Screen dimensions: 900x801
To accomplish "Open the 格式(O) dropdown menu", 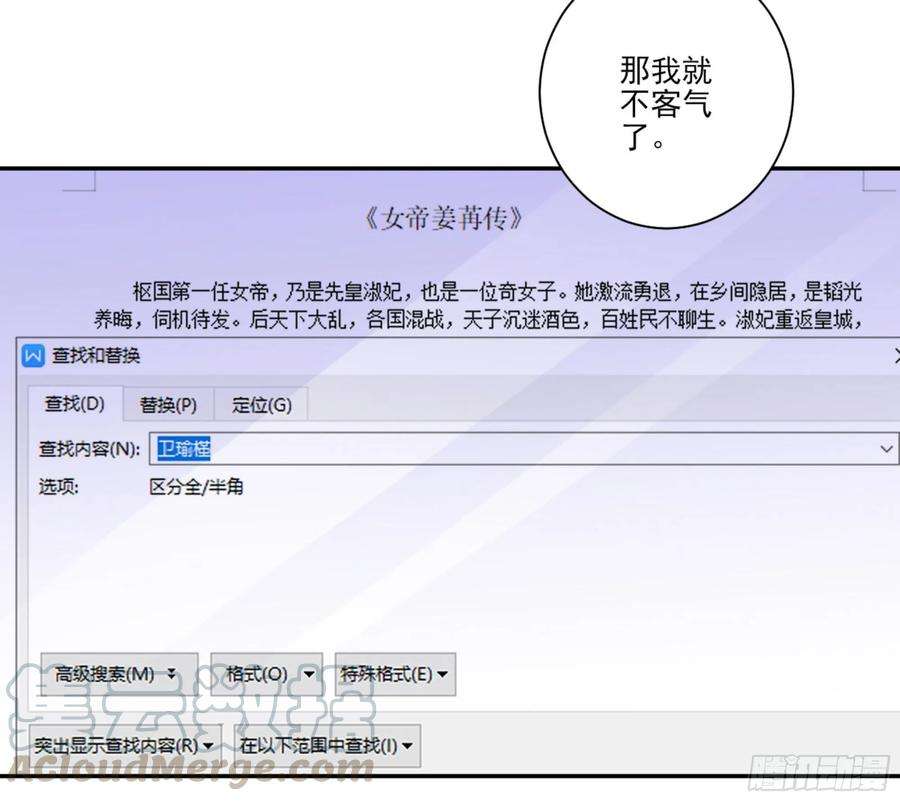I will pos(266,674).
